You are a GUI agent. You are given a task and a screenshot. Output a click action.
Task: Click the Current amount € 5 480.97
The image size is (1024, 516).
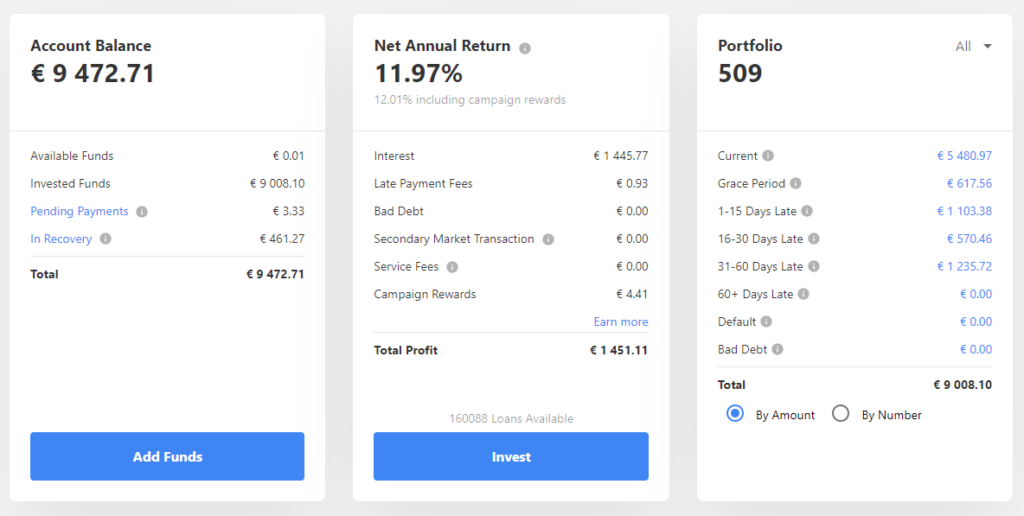[964, 156]
